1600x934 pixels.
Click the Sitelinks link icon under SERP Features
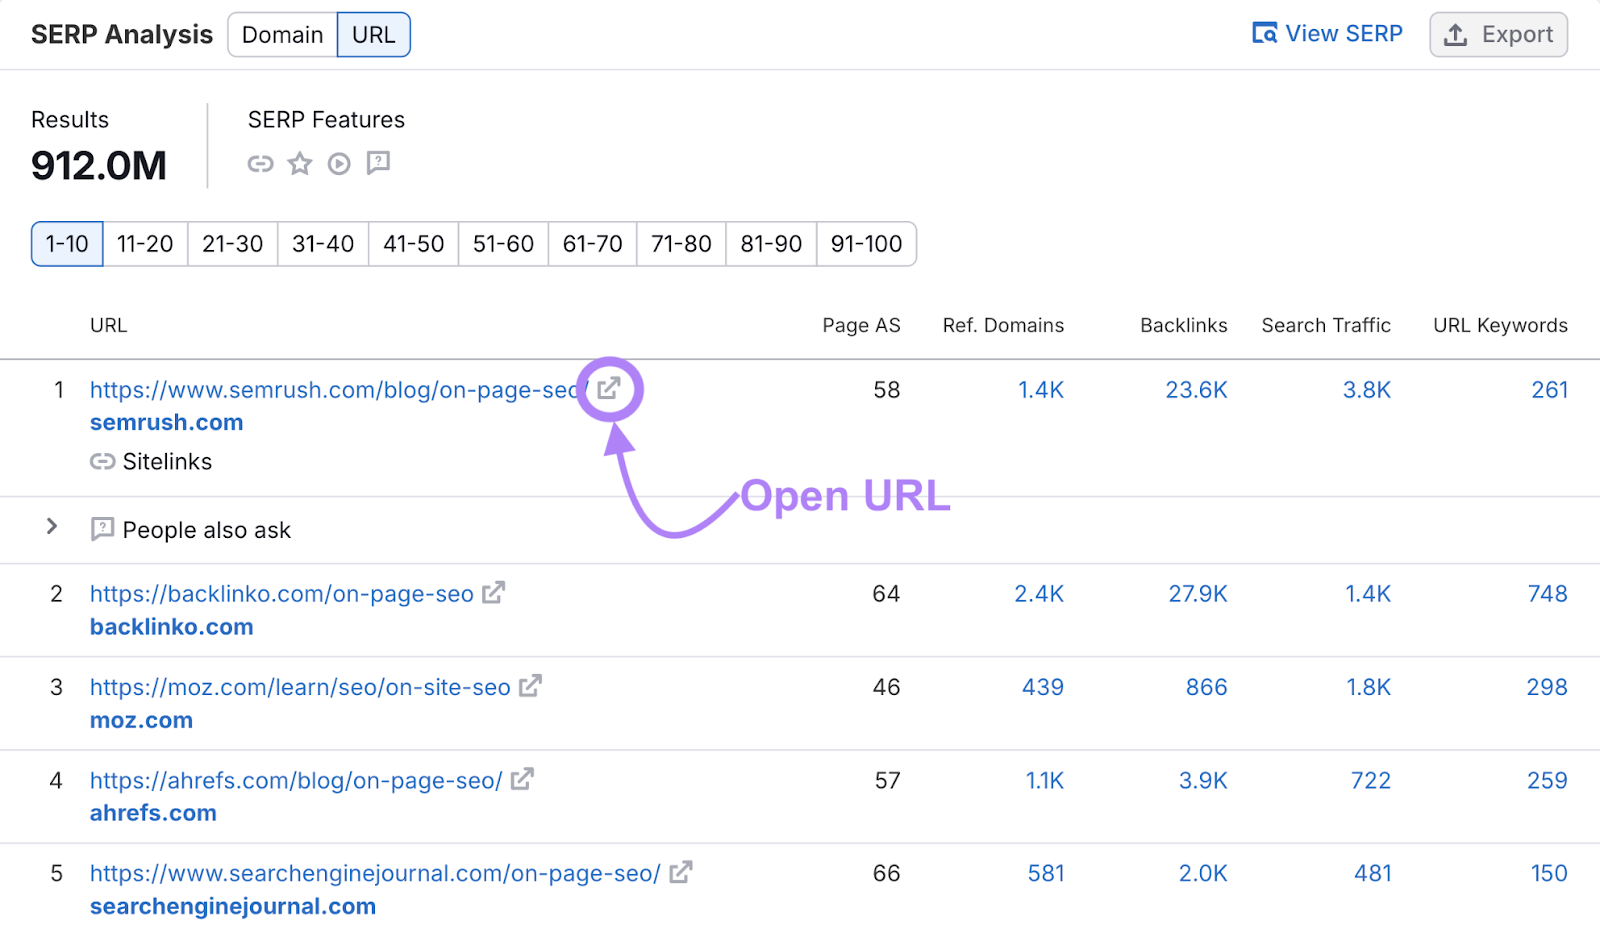click(x=260, y=163)
